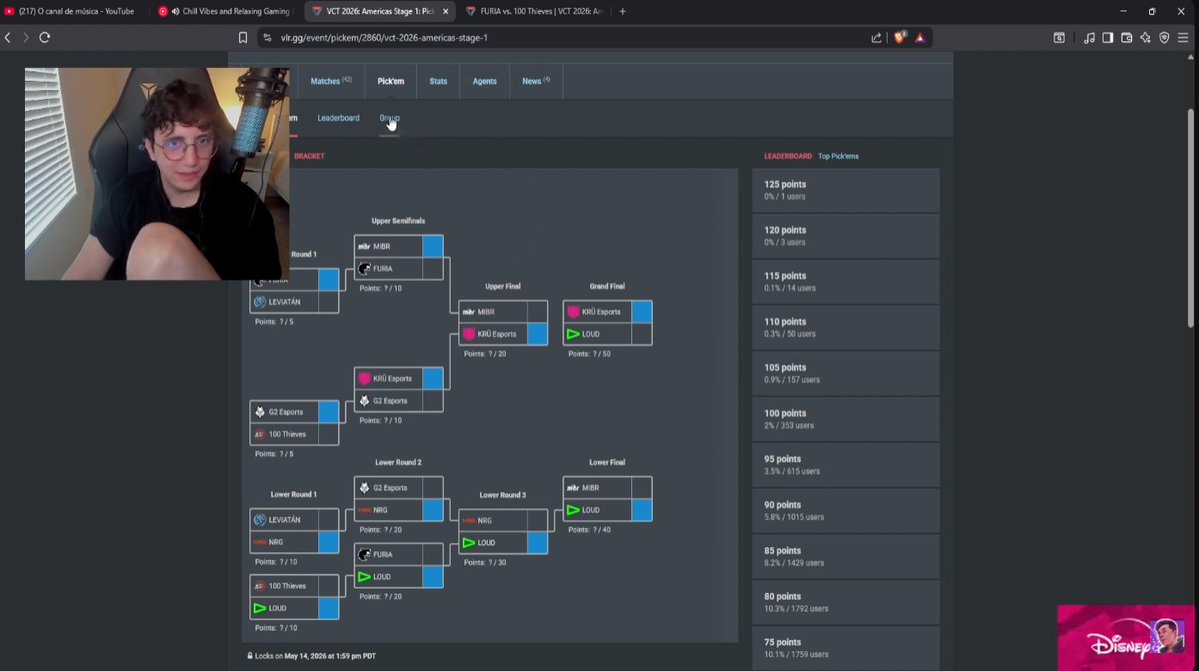Screen dimensions: 1199x671
Task: Open the media control music note icon
Action: [x=1089, y=37]
